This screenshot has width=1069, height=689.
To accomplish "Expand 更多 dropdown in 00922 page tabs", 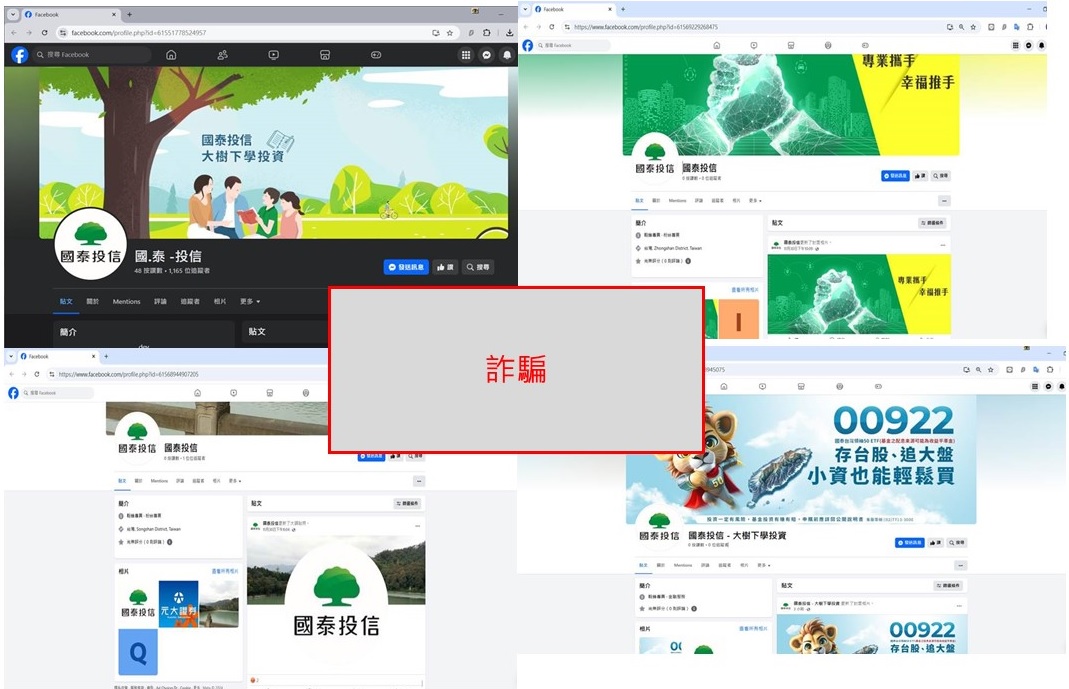I will (765, 565).
